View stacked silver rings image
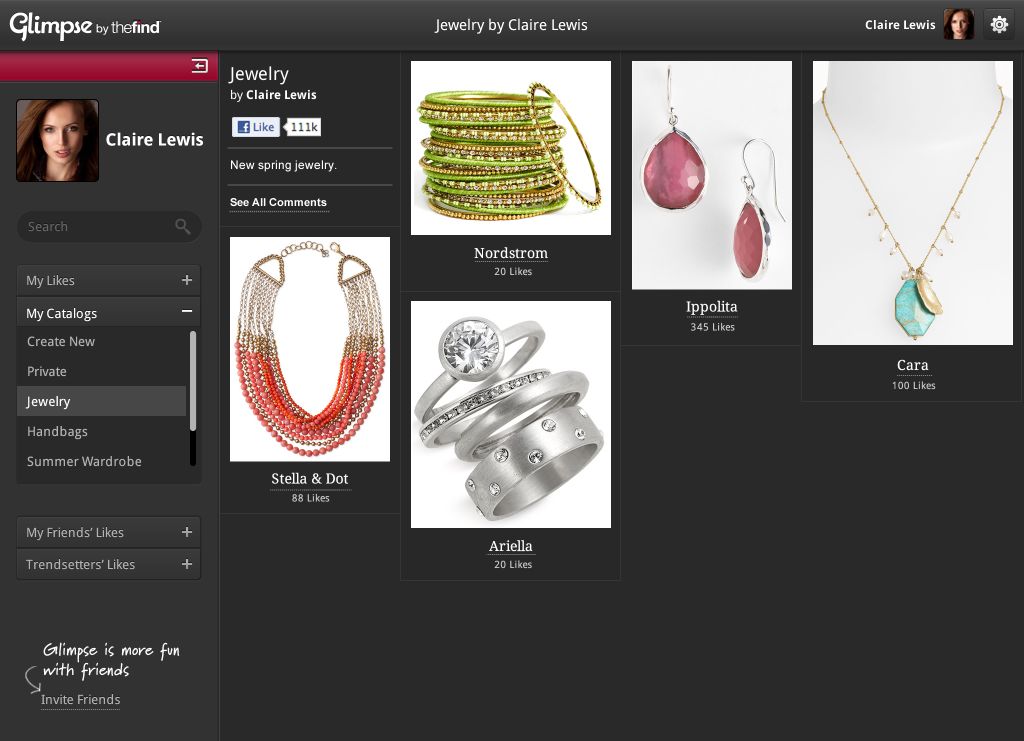Viewport: 1024px width, 741px height. click(x=511, y=415)
